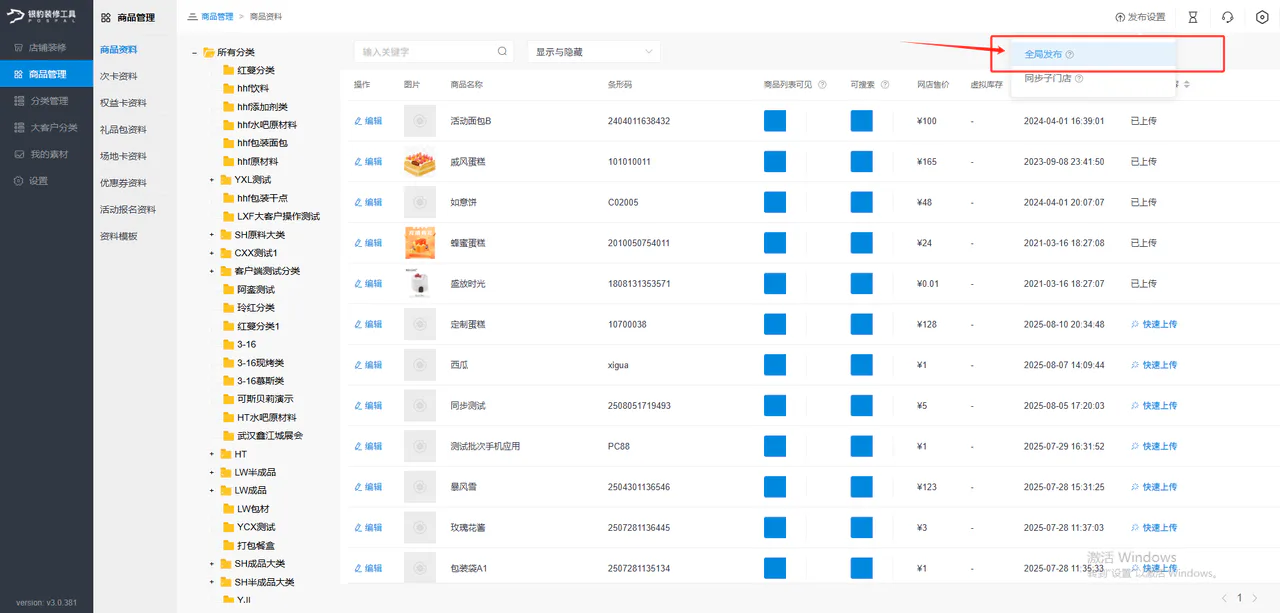Click the question mark next to 同步子门店
This screenshot has height=613, width=1280.
(x=1079, y=79)
